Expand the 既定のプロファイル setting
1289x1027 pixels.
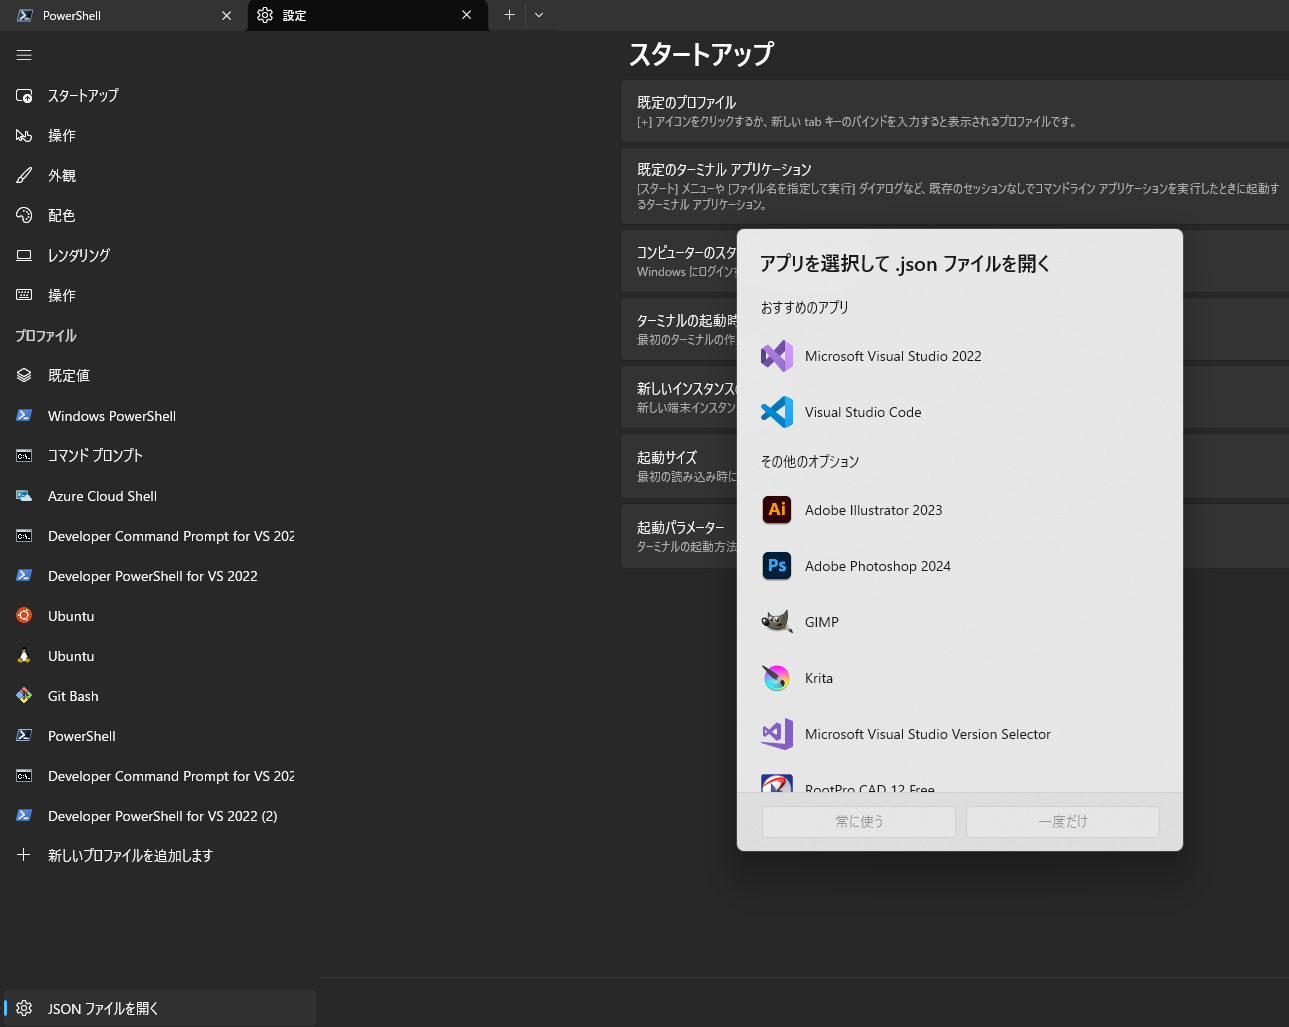coord(954,111)
